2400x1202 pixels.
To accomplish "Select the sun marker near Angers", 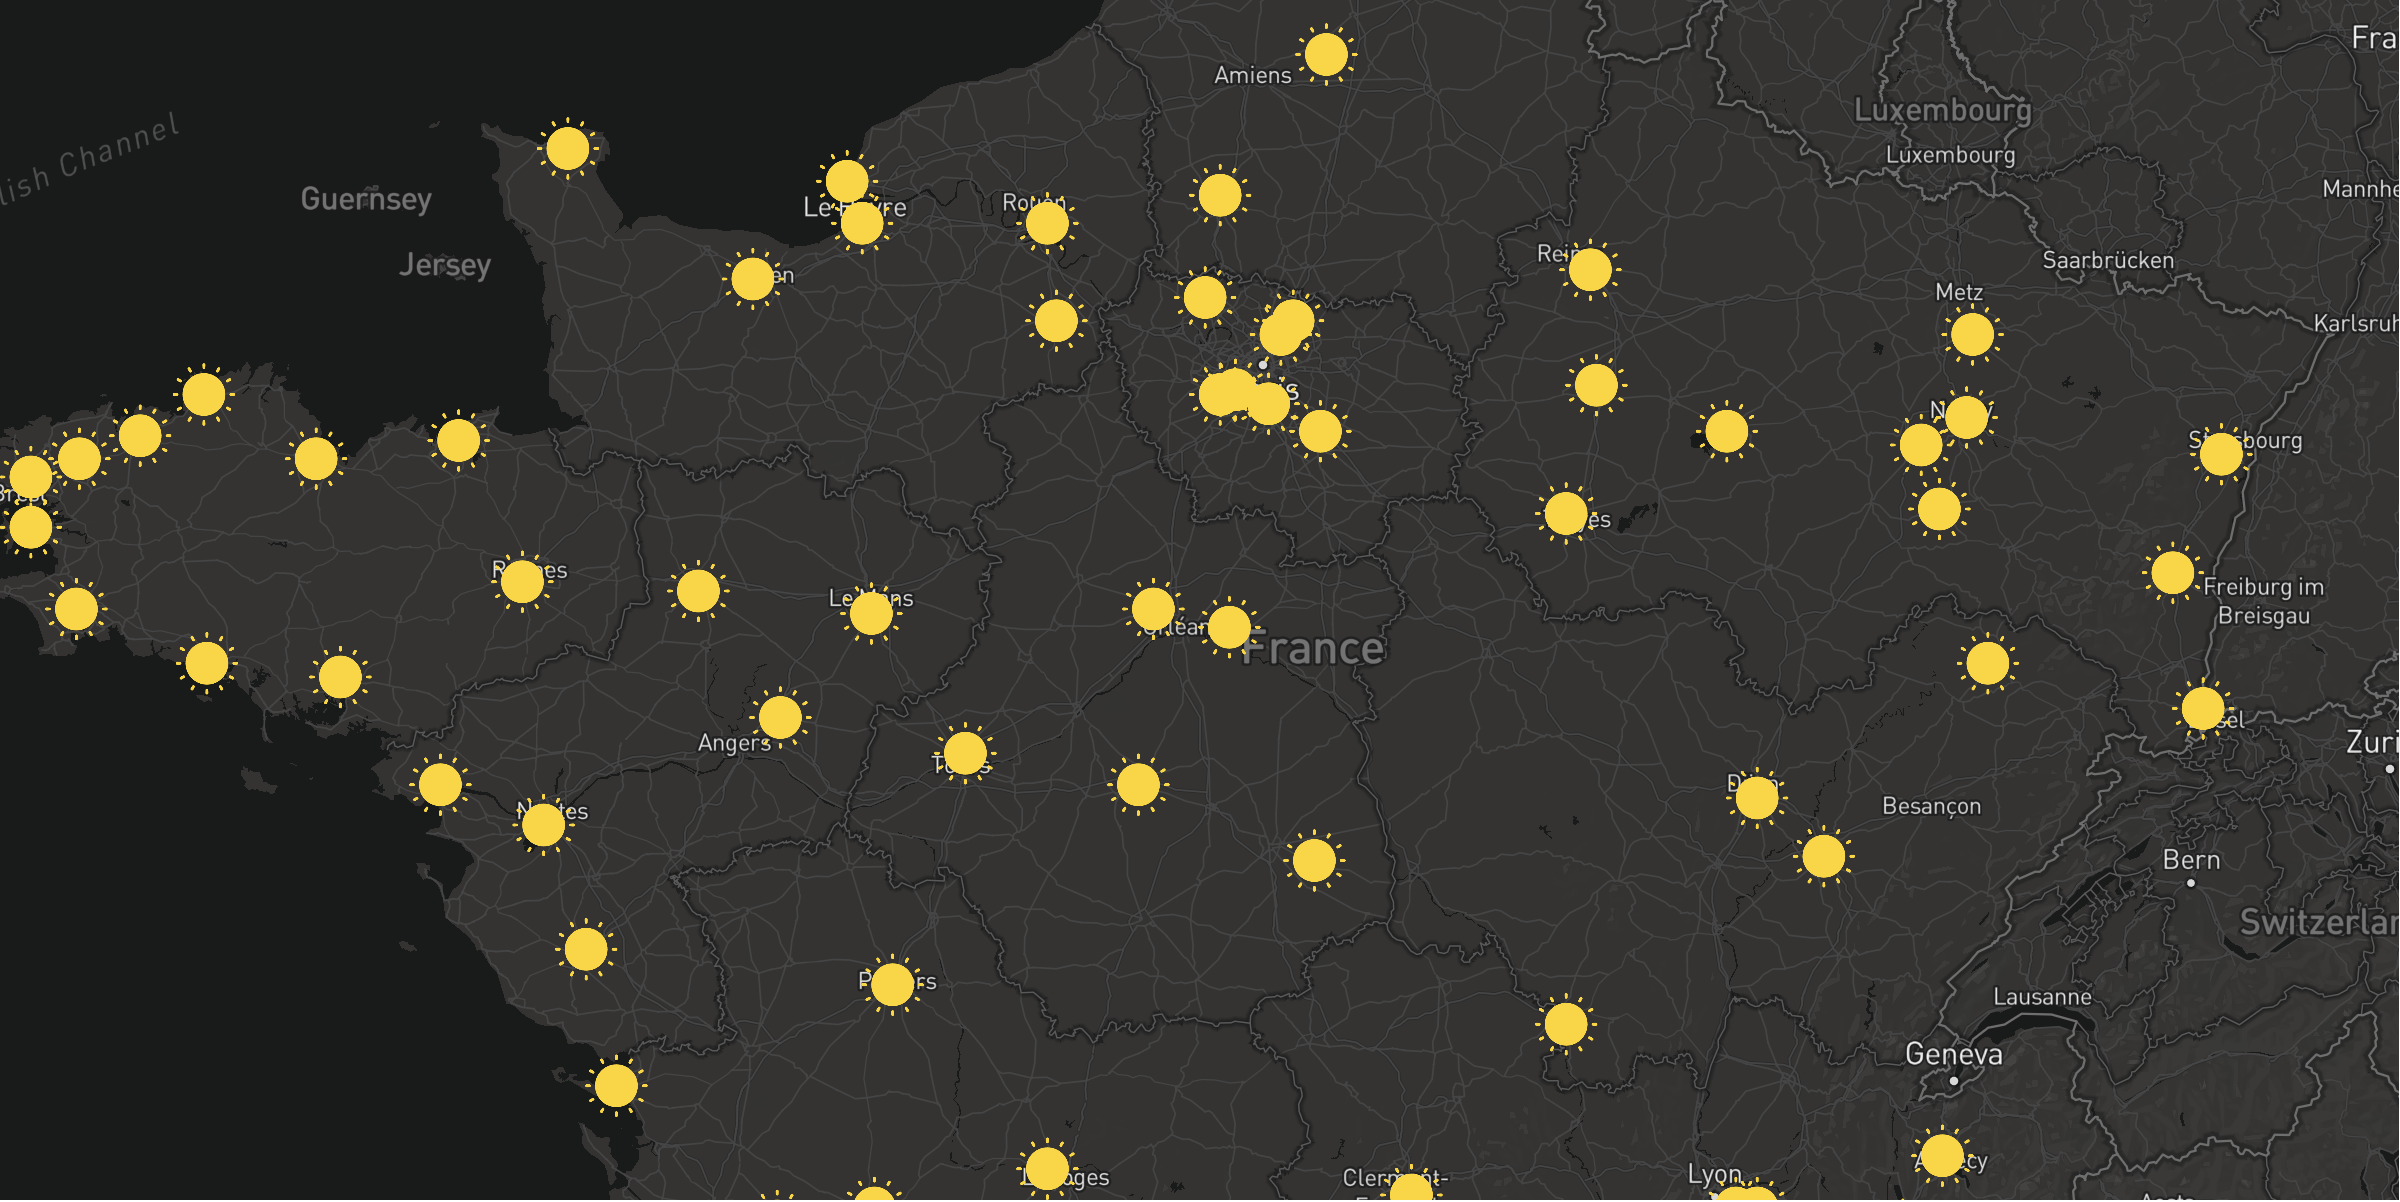I will (779, 717).
